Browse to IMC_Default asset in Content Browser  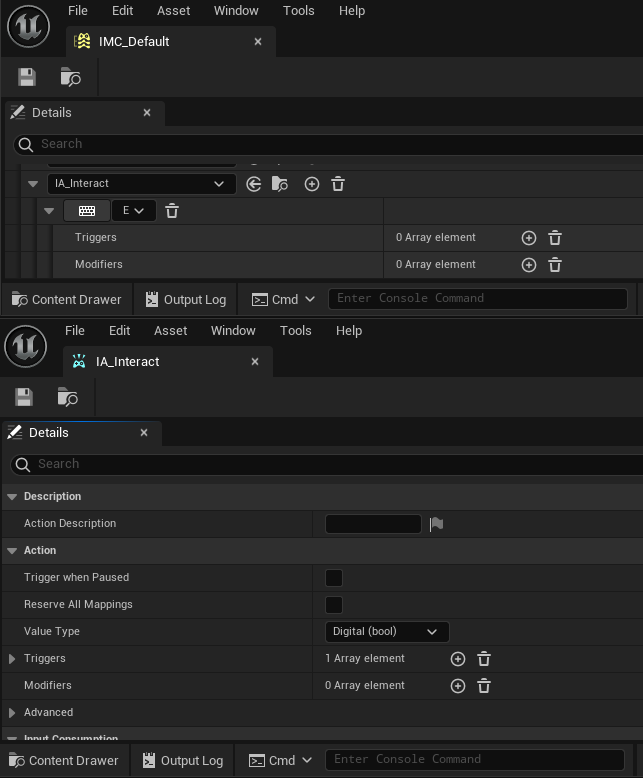tap(70, 77)
